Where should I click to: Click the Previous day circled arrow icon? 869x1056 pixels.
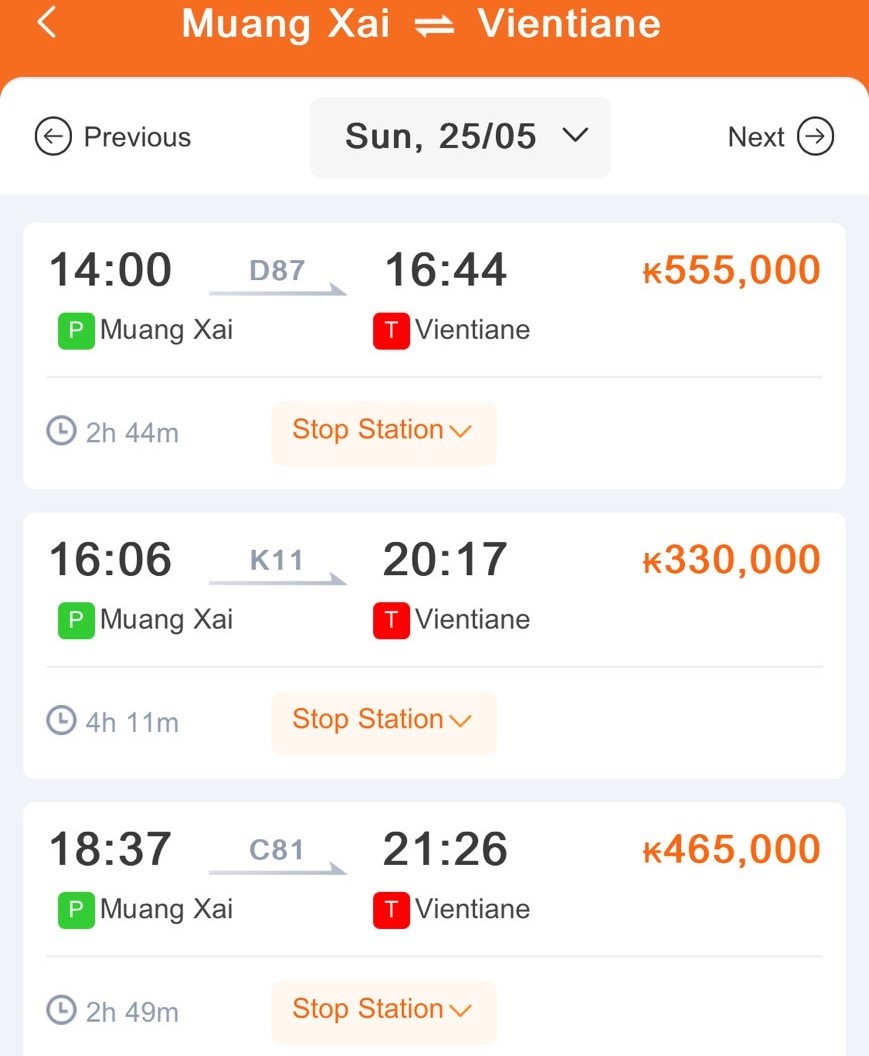click(53, 136)
